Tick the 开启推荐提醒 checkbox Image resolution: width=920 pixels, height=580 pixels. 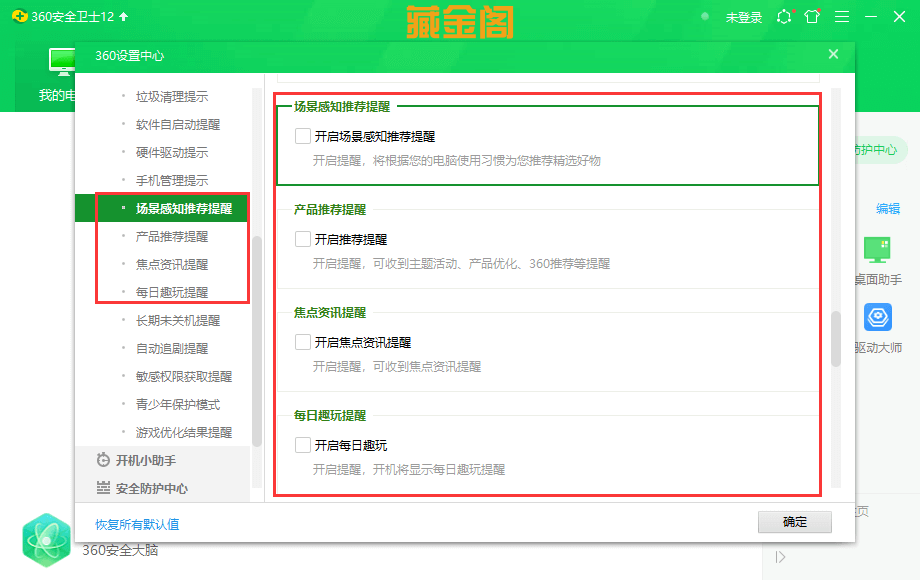[x=303, y=239]
